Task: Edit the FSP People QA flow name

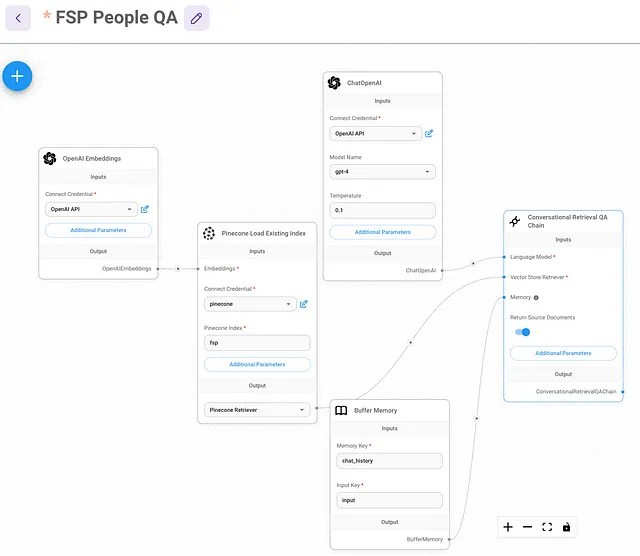Action: coord(196,18)
